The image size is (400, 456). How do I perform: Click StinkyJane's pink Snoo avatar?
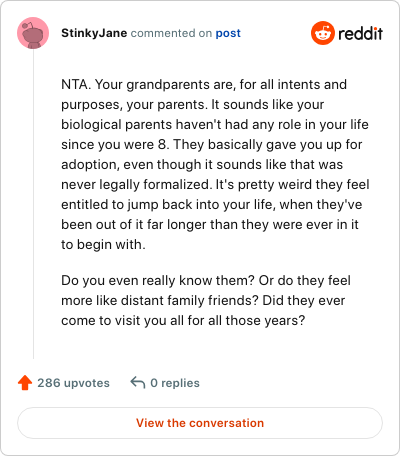click(33, 33)
